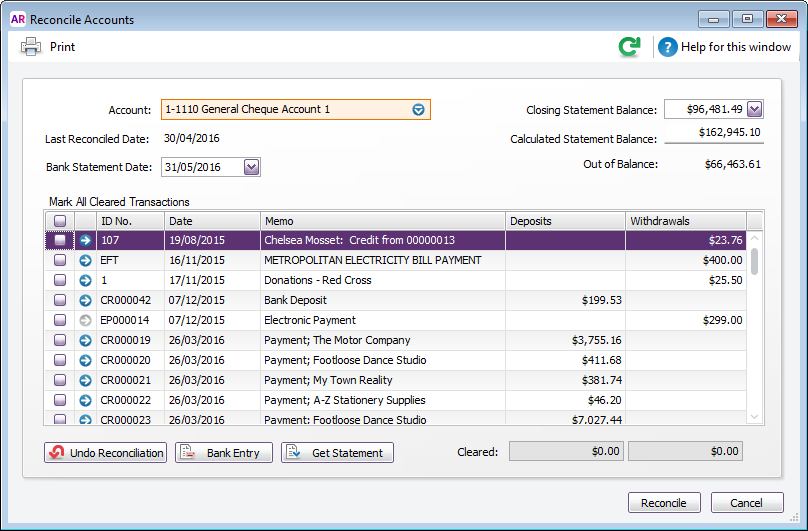
Task: Open the Closing Statement Balance dropdown
Action: tap(754, 109)
